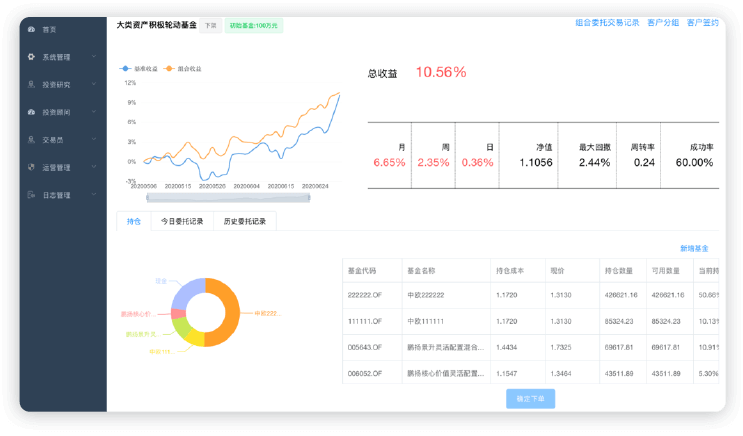Expand the 日志管理 submenu arrow

pos(93,195)
